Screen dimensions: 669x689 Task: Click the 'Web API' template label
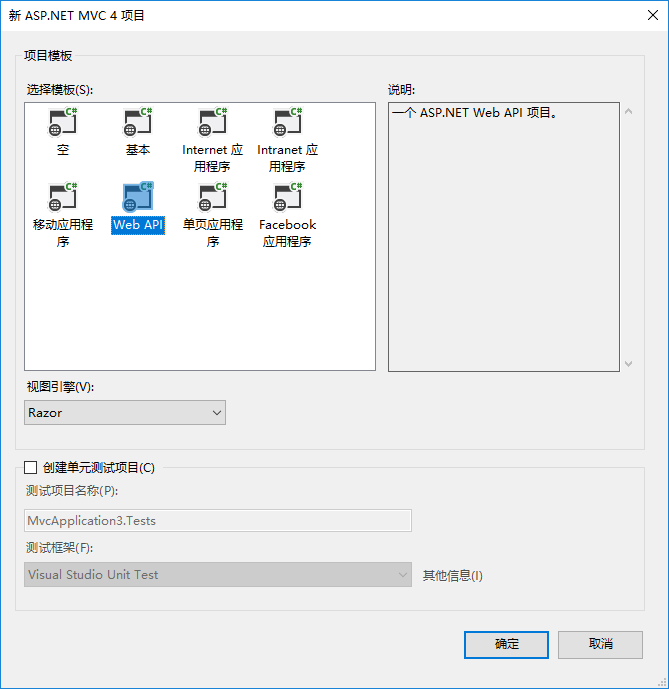(x=138, y=225)
